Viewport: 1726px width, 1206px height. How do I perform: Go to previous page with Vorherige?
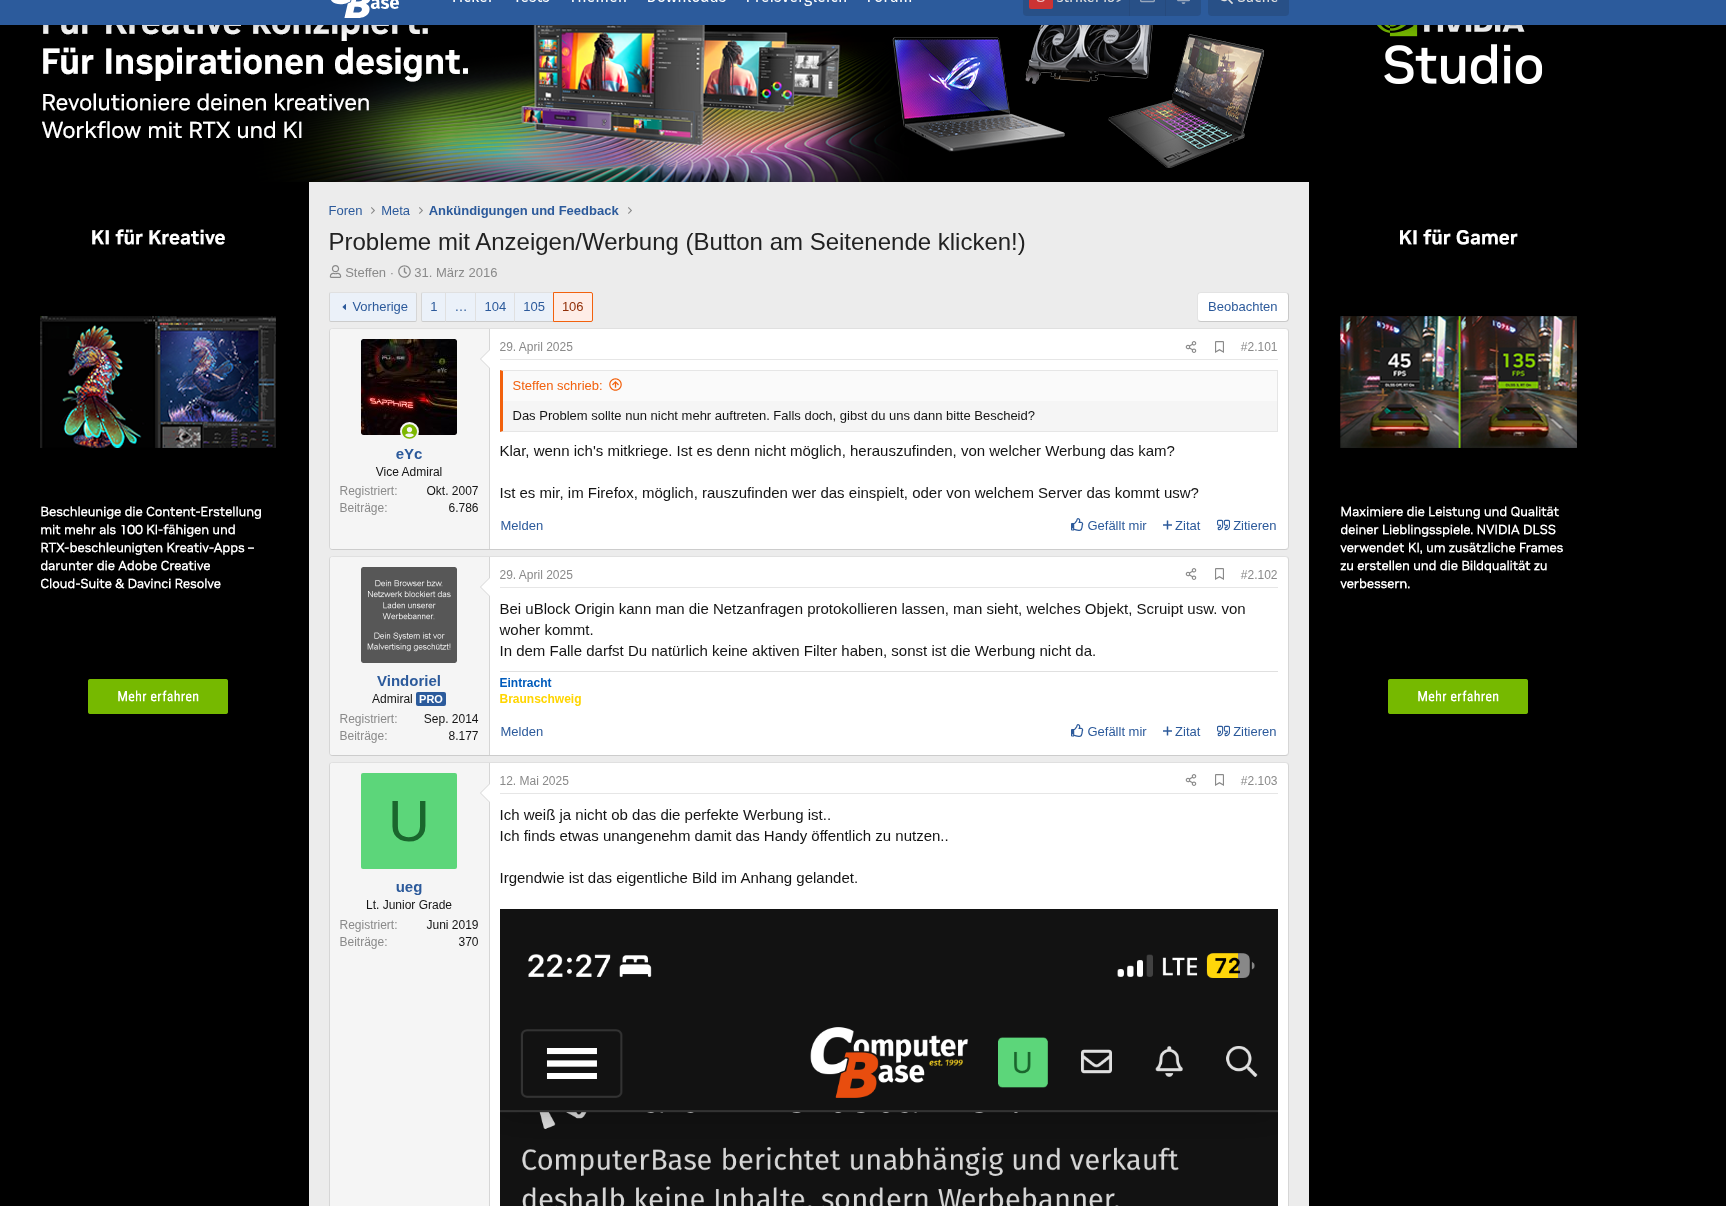(x=373, y=307)
